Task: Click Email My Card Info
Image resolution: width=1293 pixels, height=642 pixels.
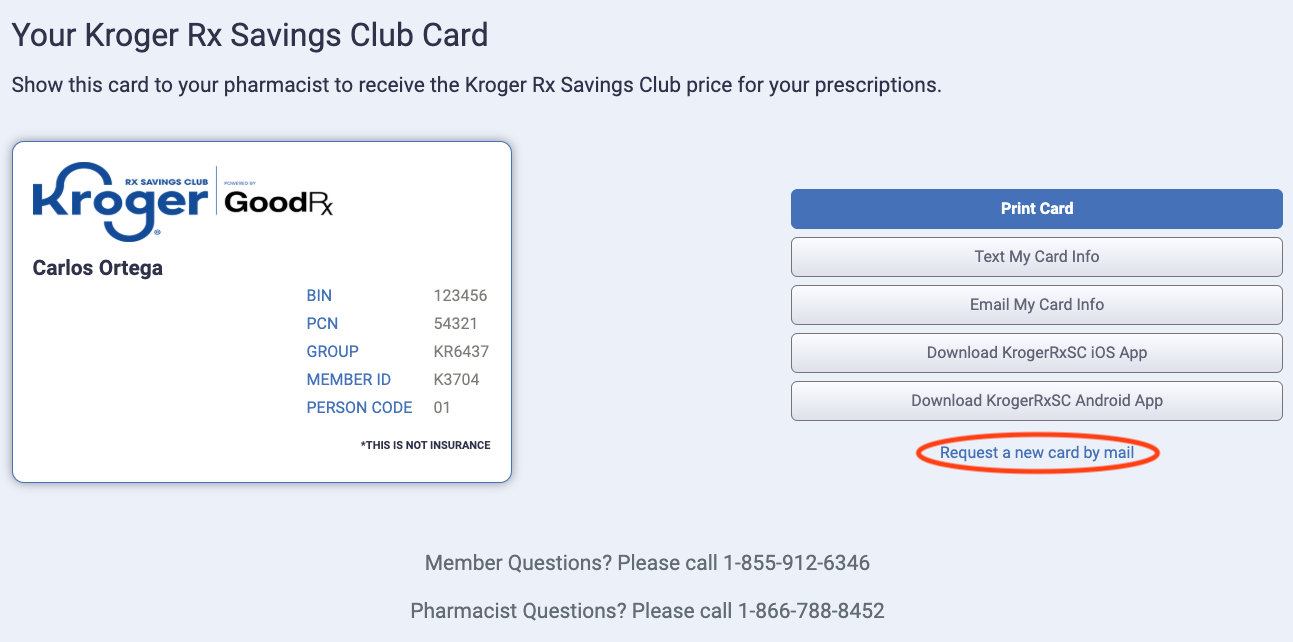Action: click(1036, 305)
